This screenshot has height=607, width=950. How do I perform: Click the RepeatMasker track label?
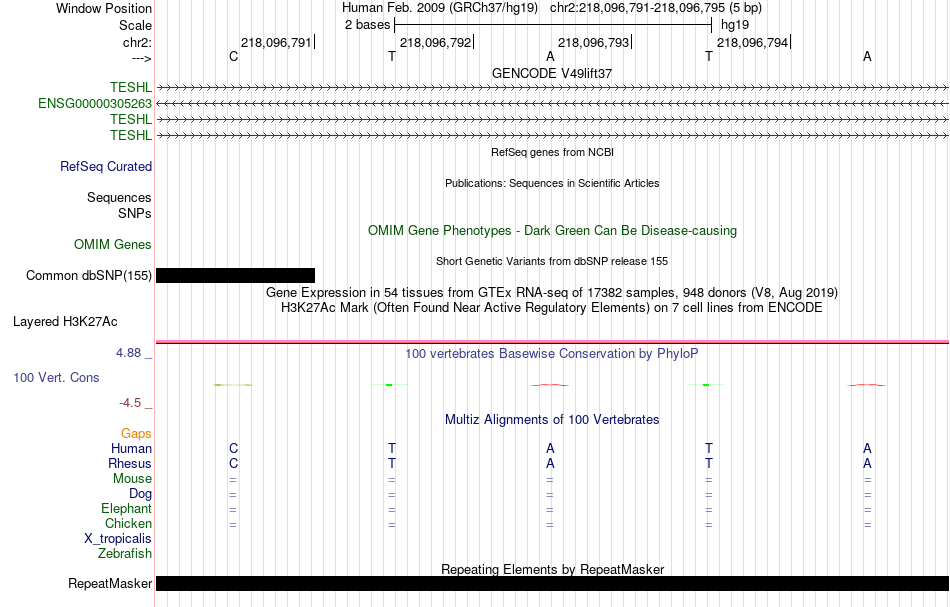point(110,583)
